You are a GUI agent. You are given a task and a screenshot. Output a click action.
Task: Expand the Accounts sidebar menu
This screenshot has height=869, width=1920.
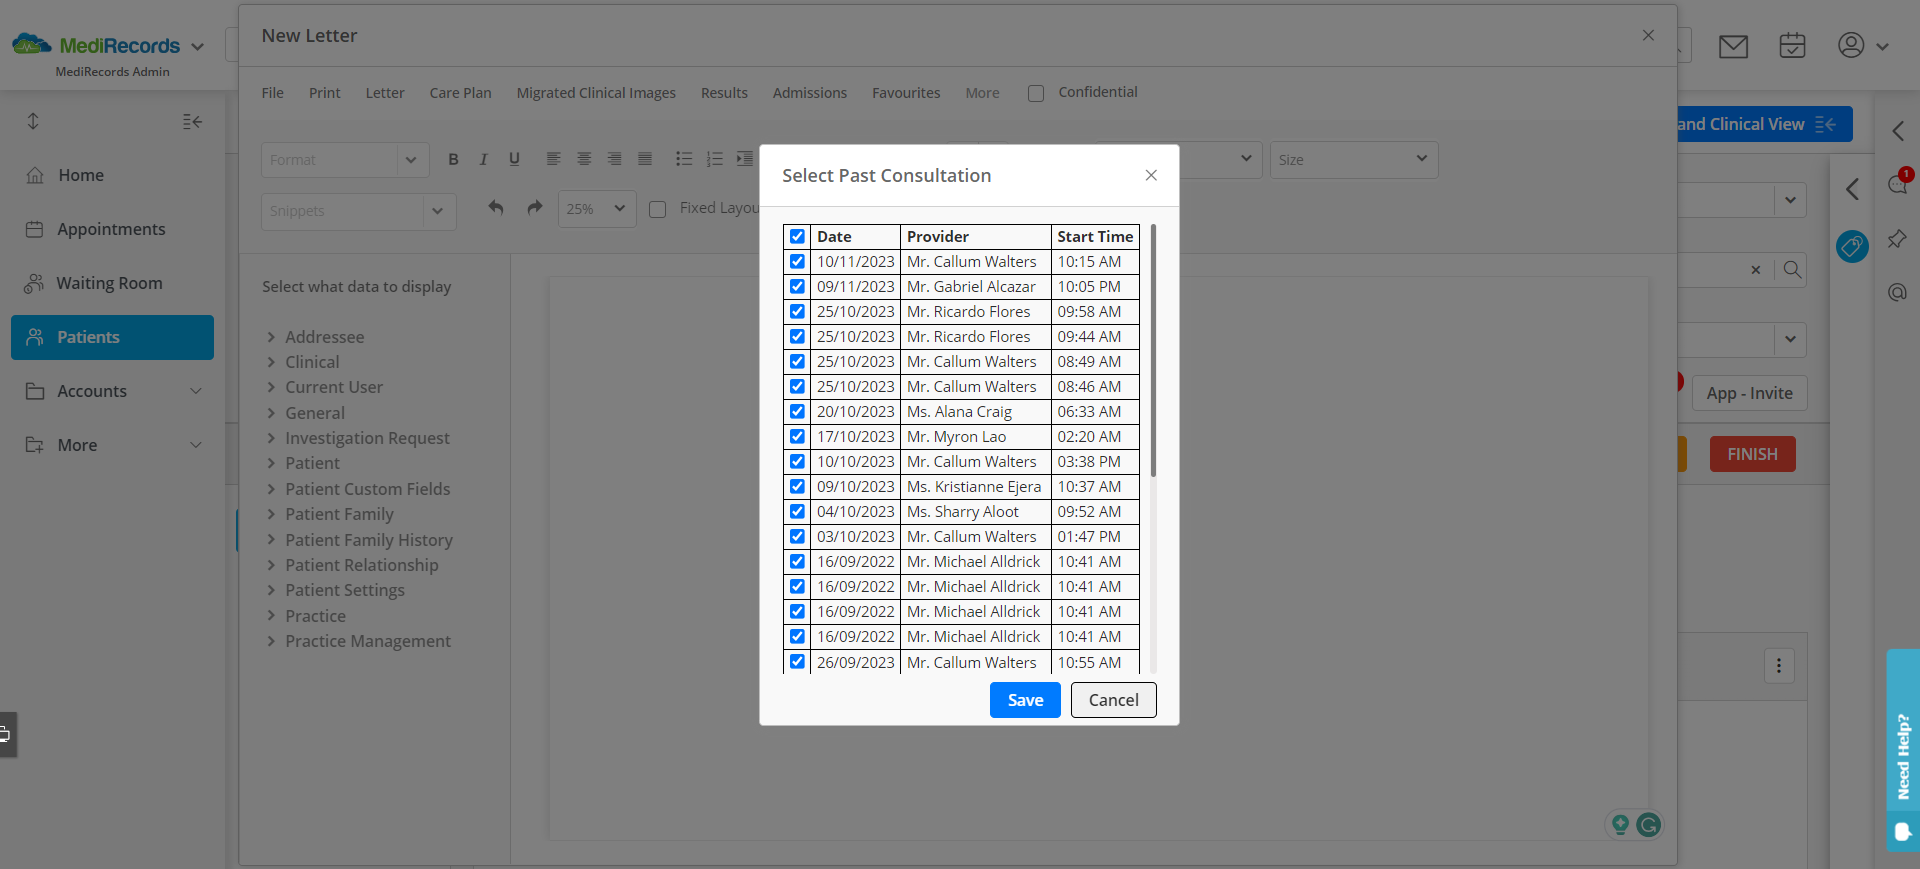[x=112, y=391]
